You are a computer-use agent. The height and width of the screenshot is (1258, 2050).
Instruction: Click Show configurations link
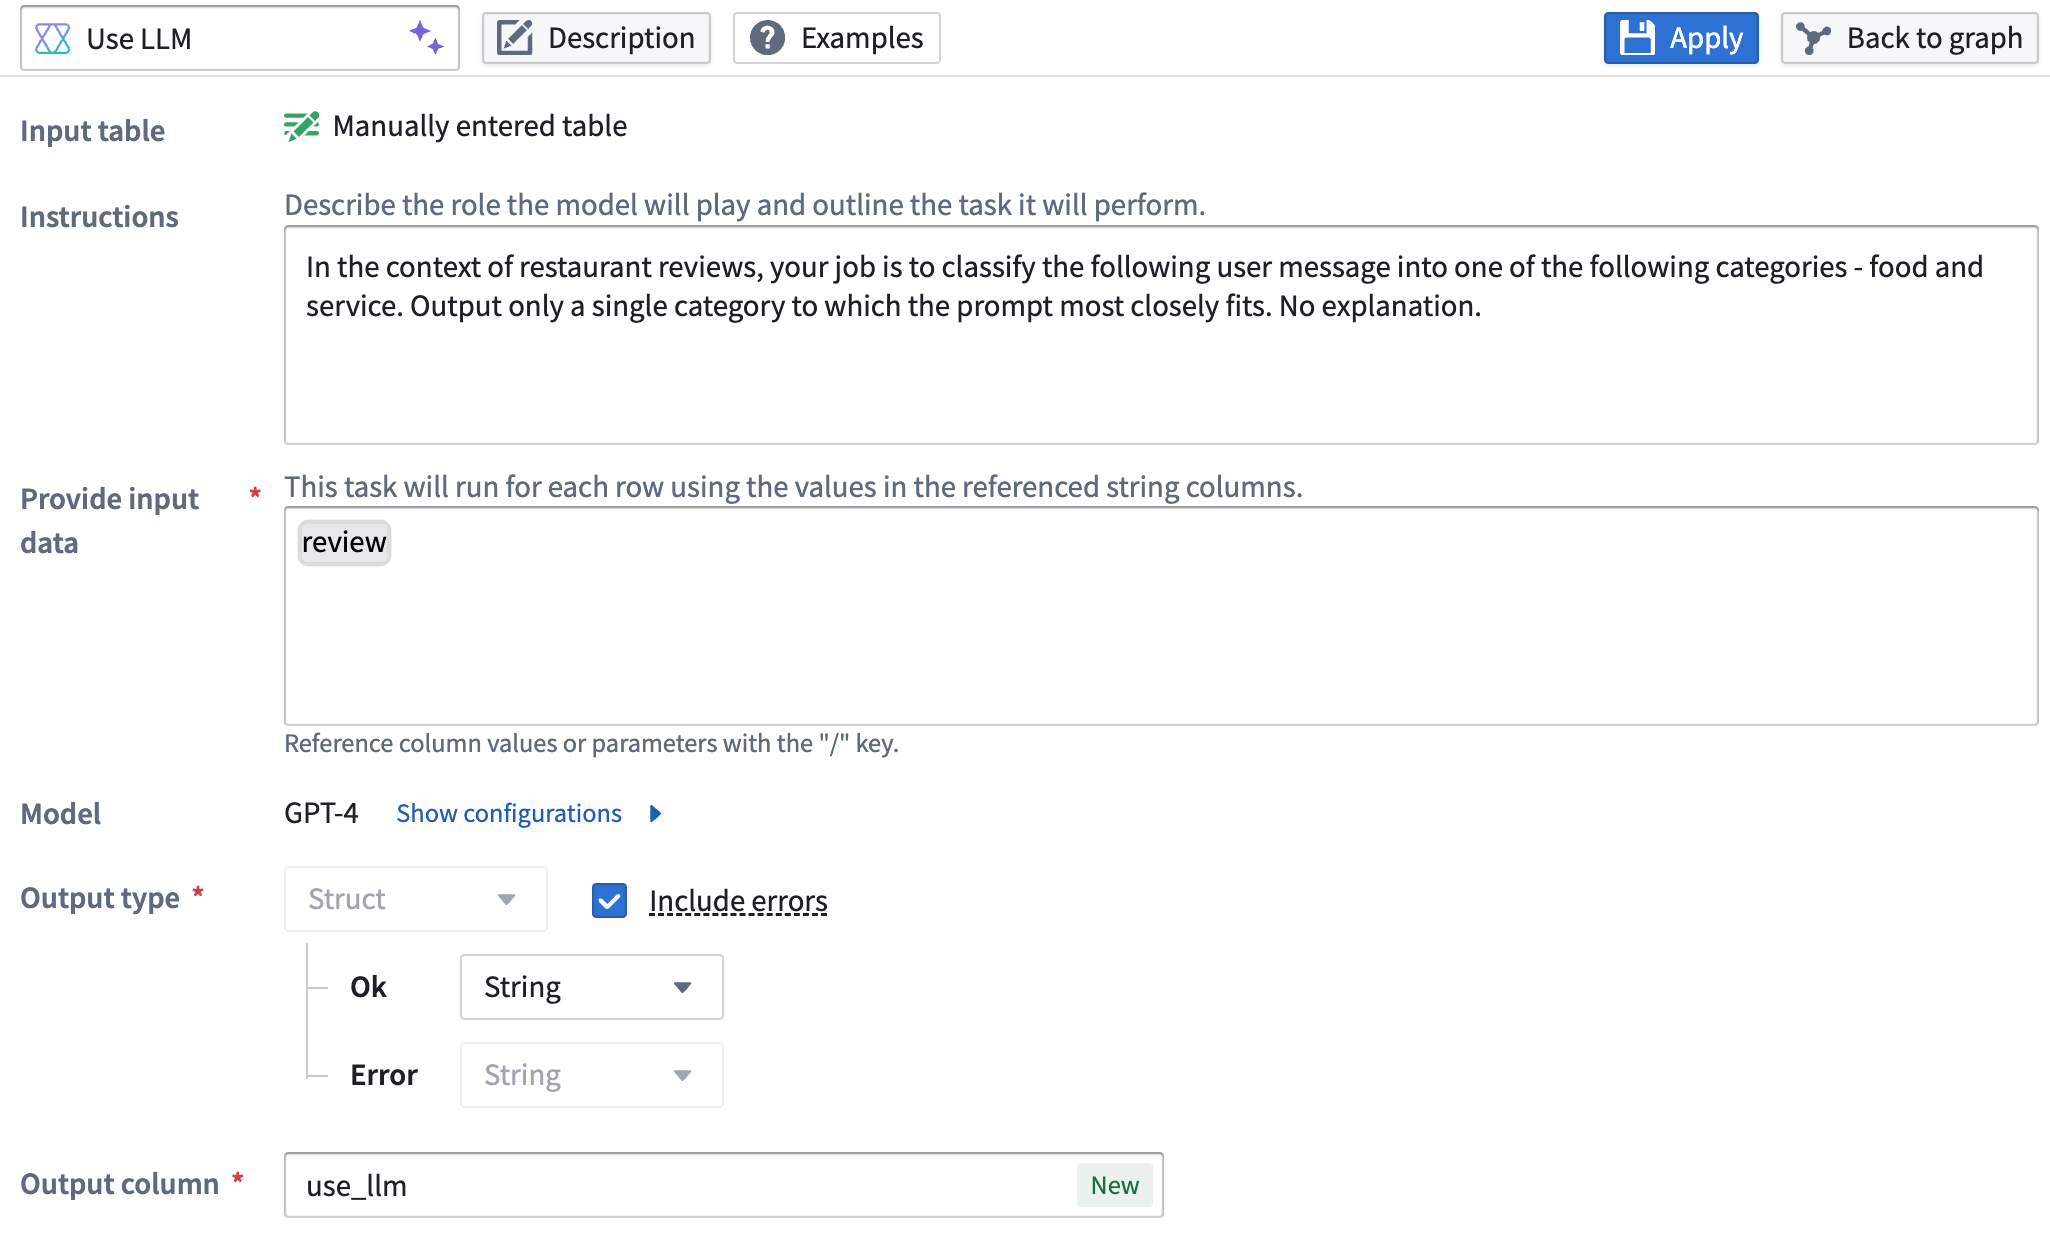509,813
